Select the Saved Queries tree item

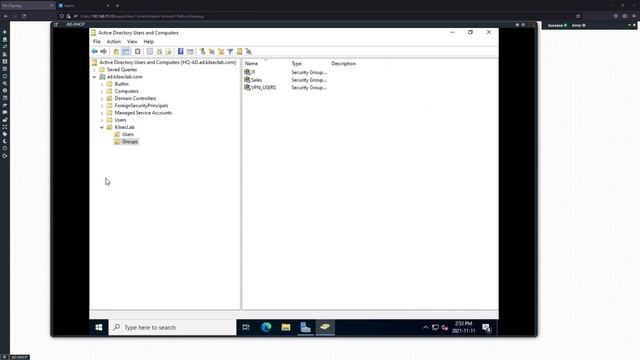(122, 70)
